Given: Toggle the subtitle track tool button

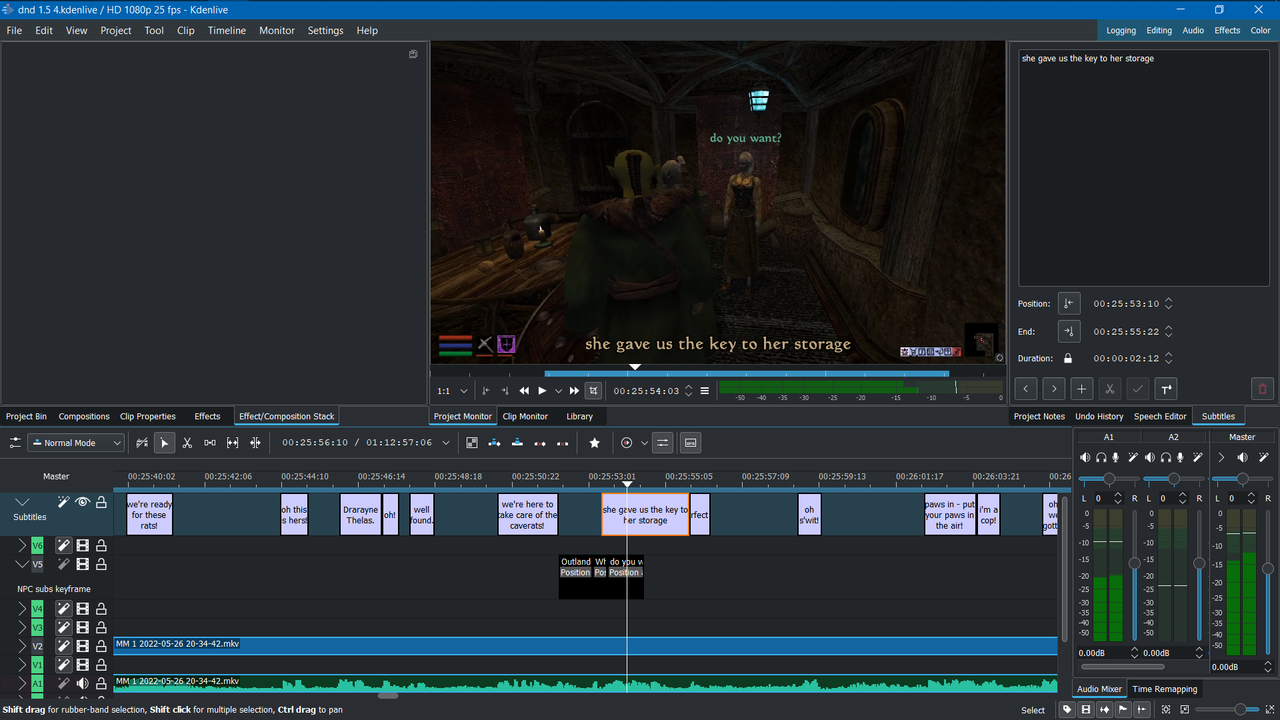Looking at the screenshot, I should pos(690,443).
